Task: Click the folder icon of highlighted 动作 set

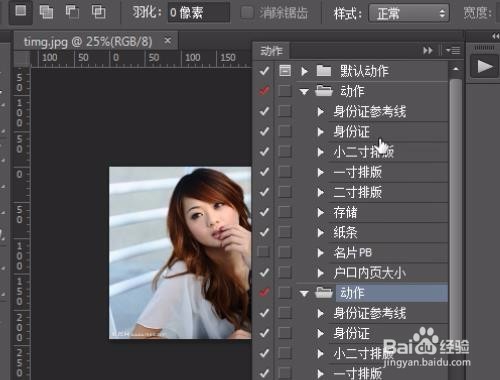Action: 324,293
